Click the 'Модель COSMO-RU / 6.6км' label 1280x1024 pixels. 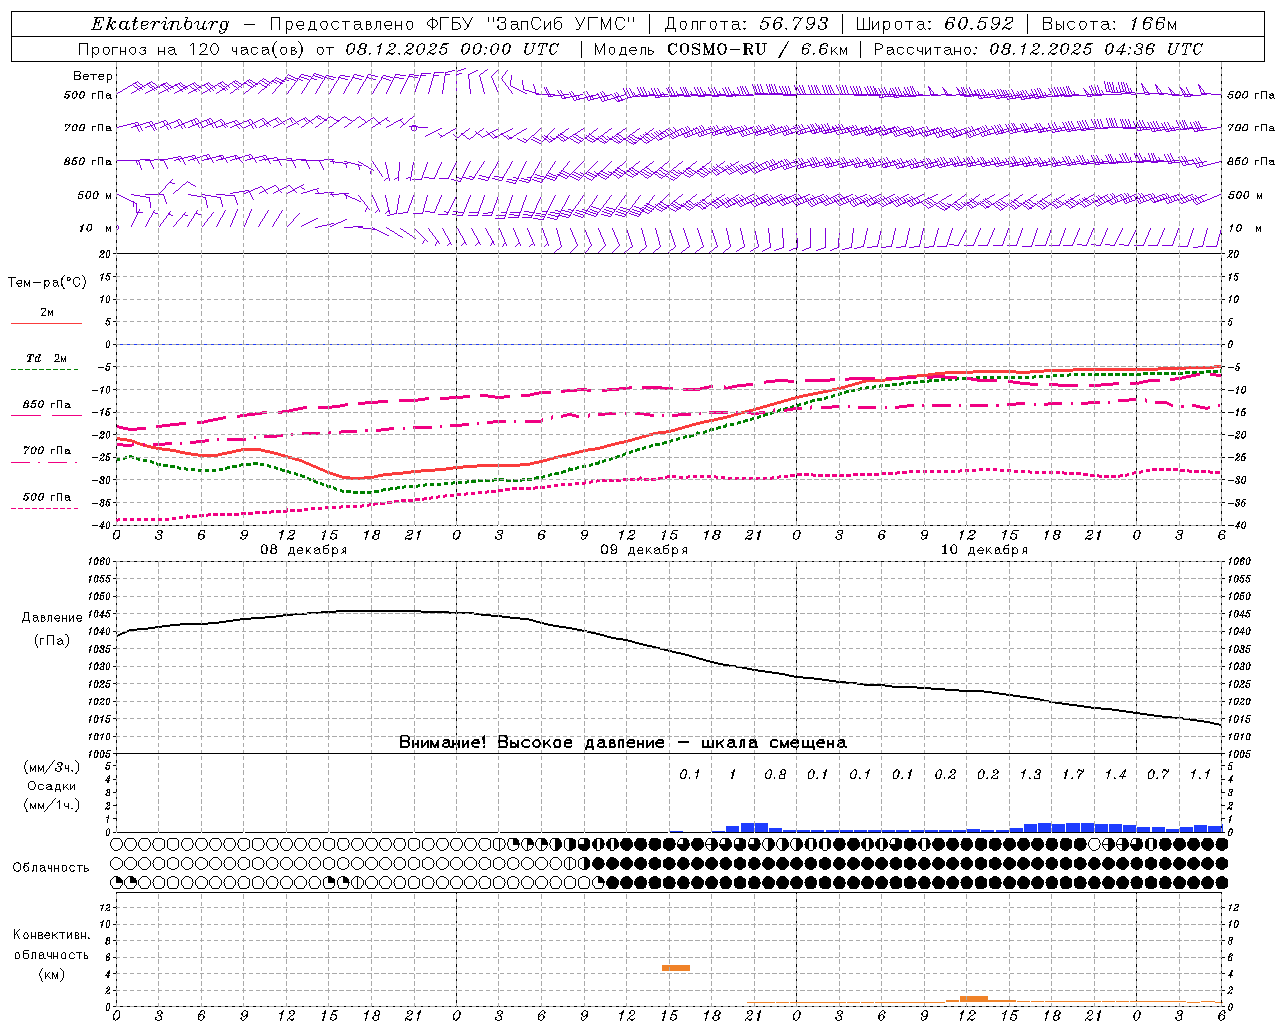(720, 49)
